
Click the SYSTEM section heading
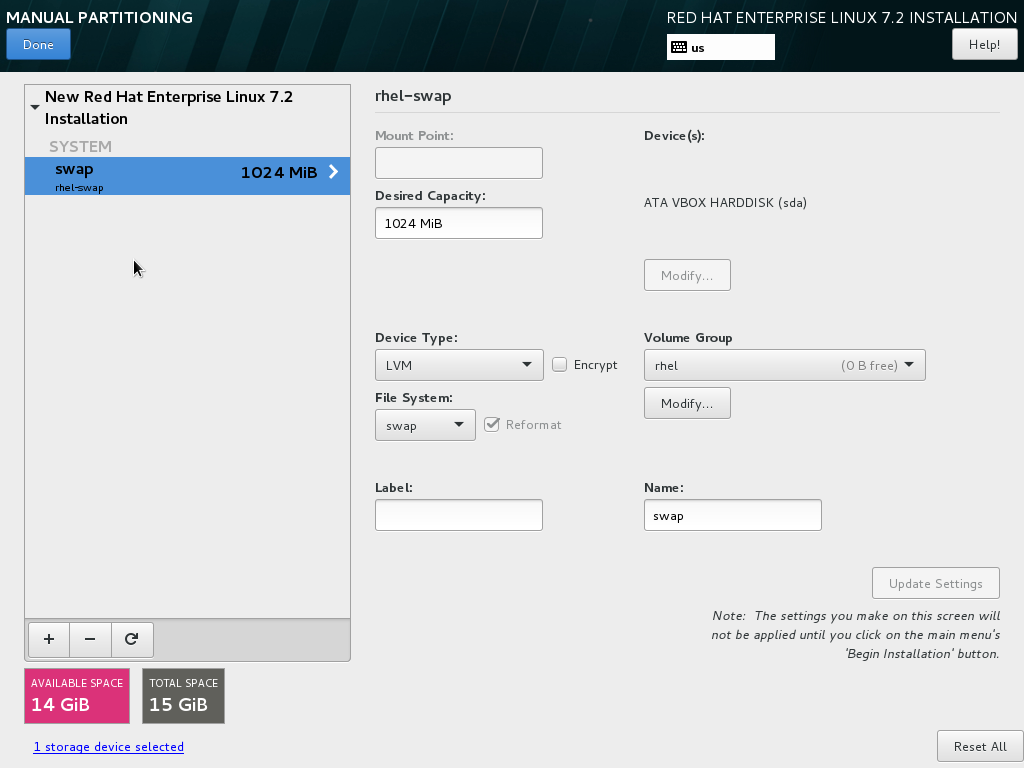80,146
